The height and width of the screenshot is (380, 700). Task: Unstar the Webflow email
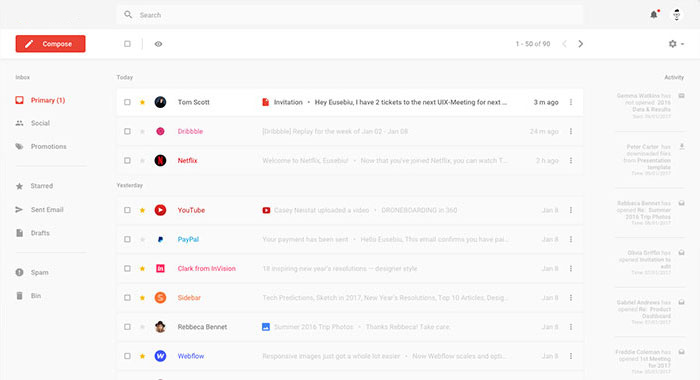tap(142, 356)
